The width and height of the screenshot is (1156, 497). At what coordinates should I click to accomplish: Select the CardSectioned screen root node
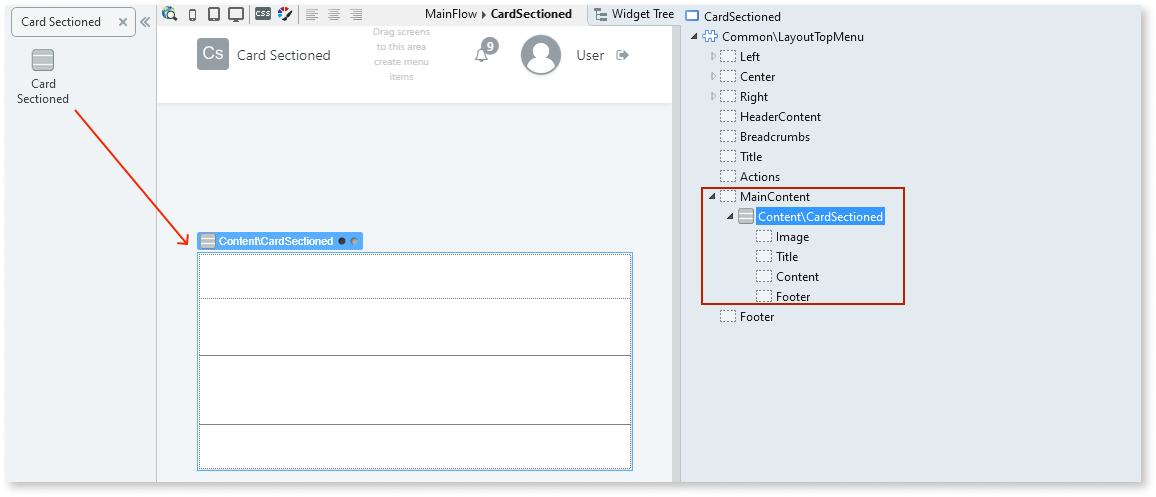[742, 16]
